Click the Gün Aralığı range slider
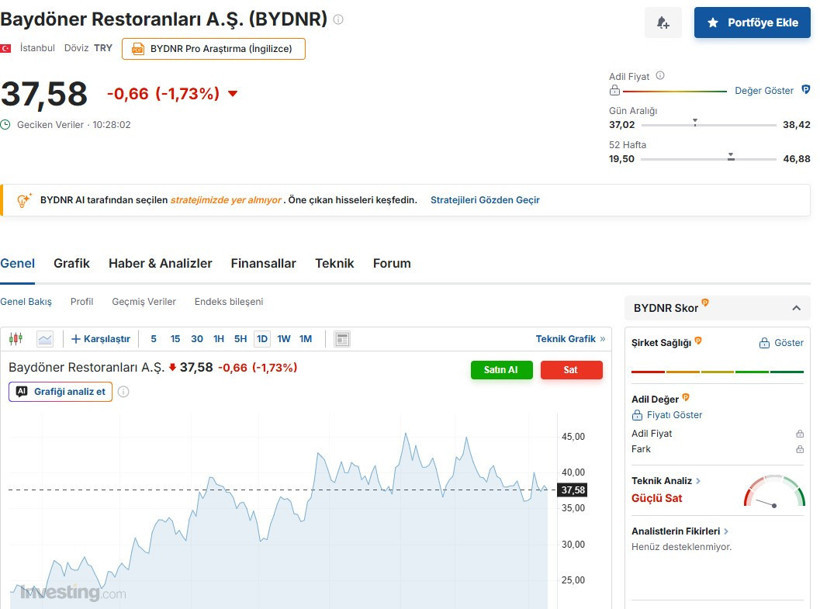 tap(709, 124)
